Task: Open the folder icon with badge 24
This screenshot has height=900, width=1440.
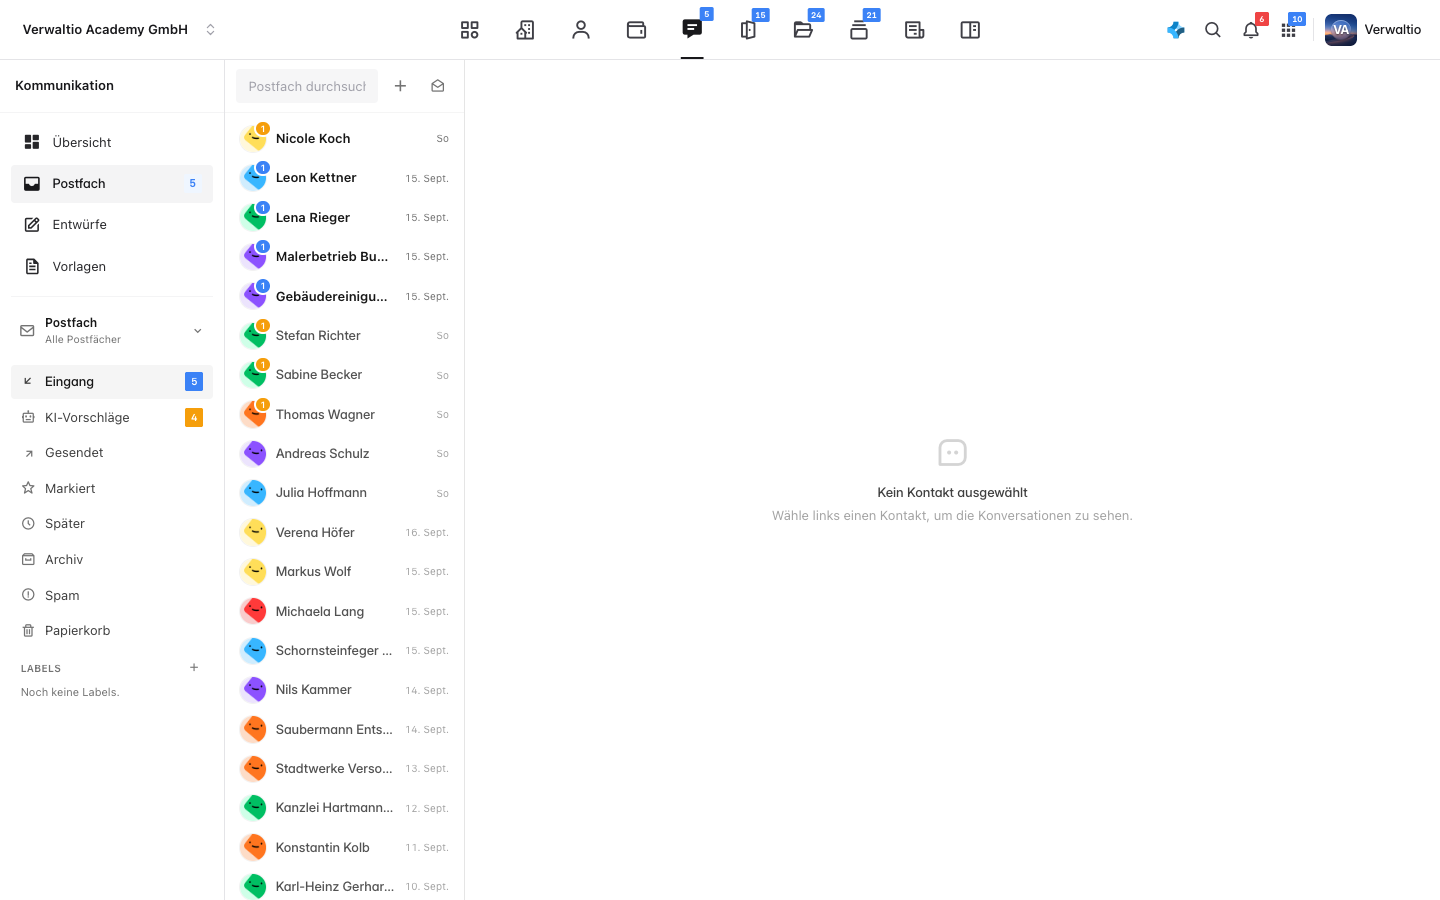Action: pyautogui.click(x=803, y=30)
